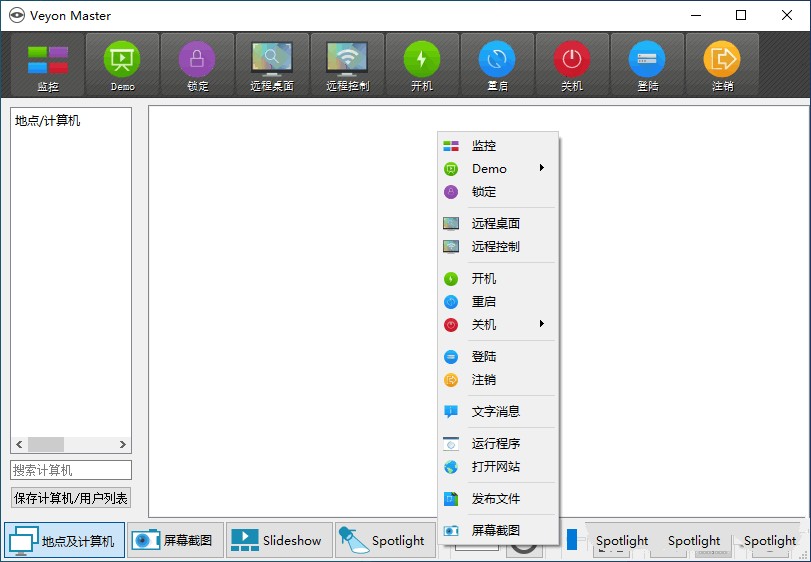Click the 保存计算机/用户列表 button
Viewport: 811px width, 562px height.
click(x=71, y=498)
